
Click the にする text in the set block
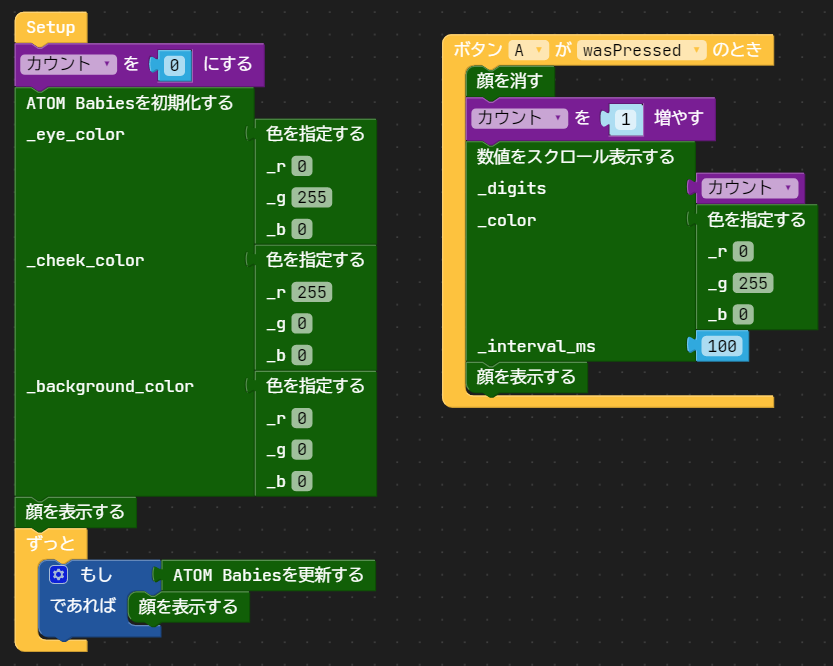coord(228,64)
